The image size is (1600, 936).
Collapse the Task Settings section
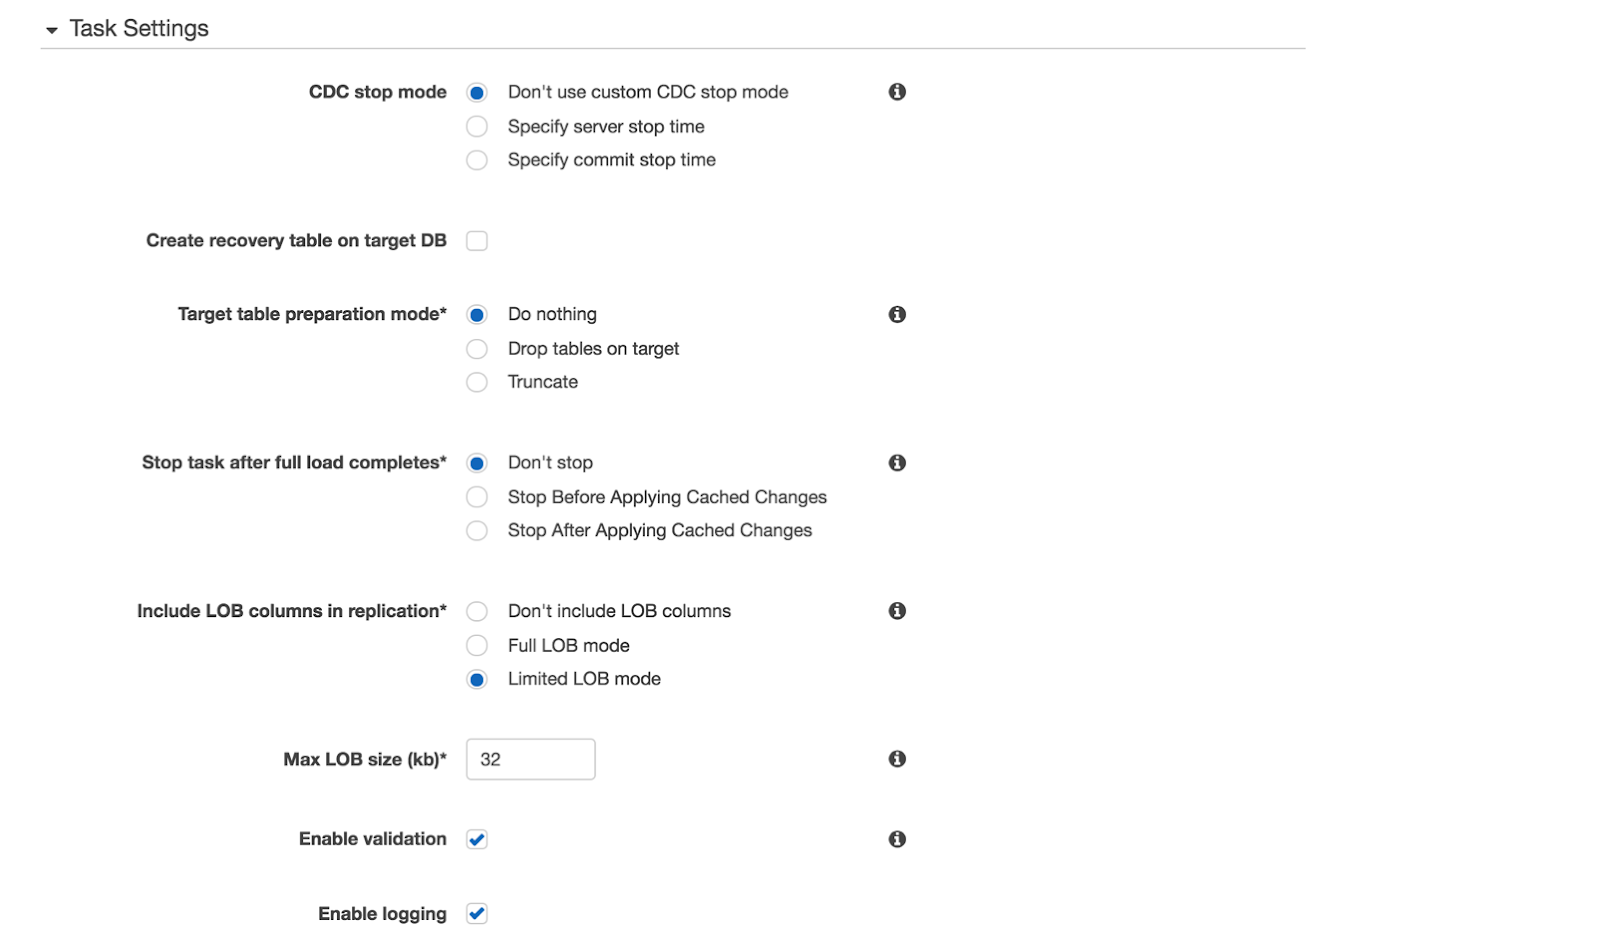[x=52, y=30]
